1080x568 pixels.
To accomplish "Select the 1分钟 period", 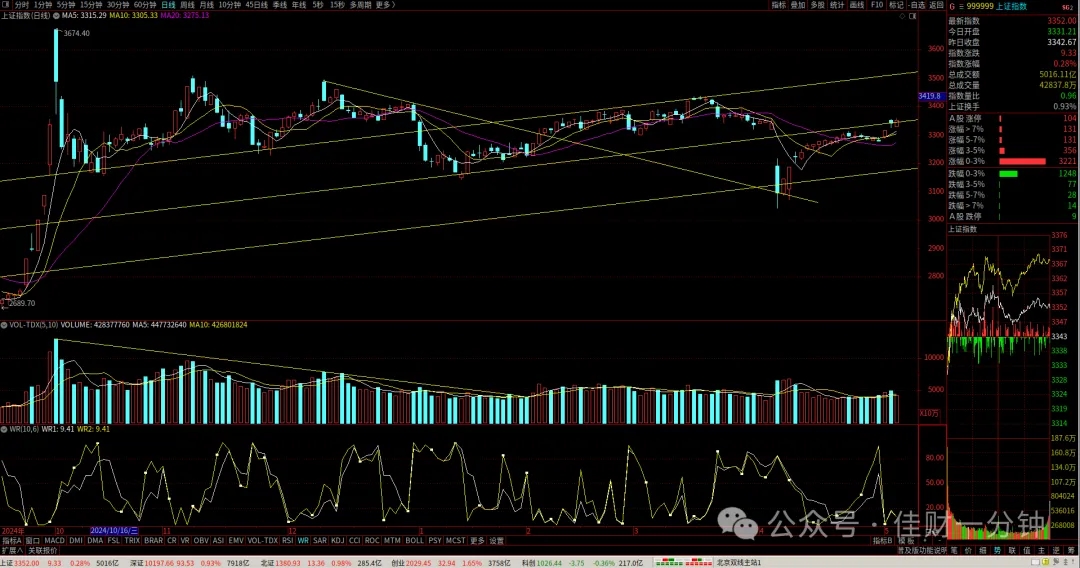I will (43, 5).
